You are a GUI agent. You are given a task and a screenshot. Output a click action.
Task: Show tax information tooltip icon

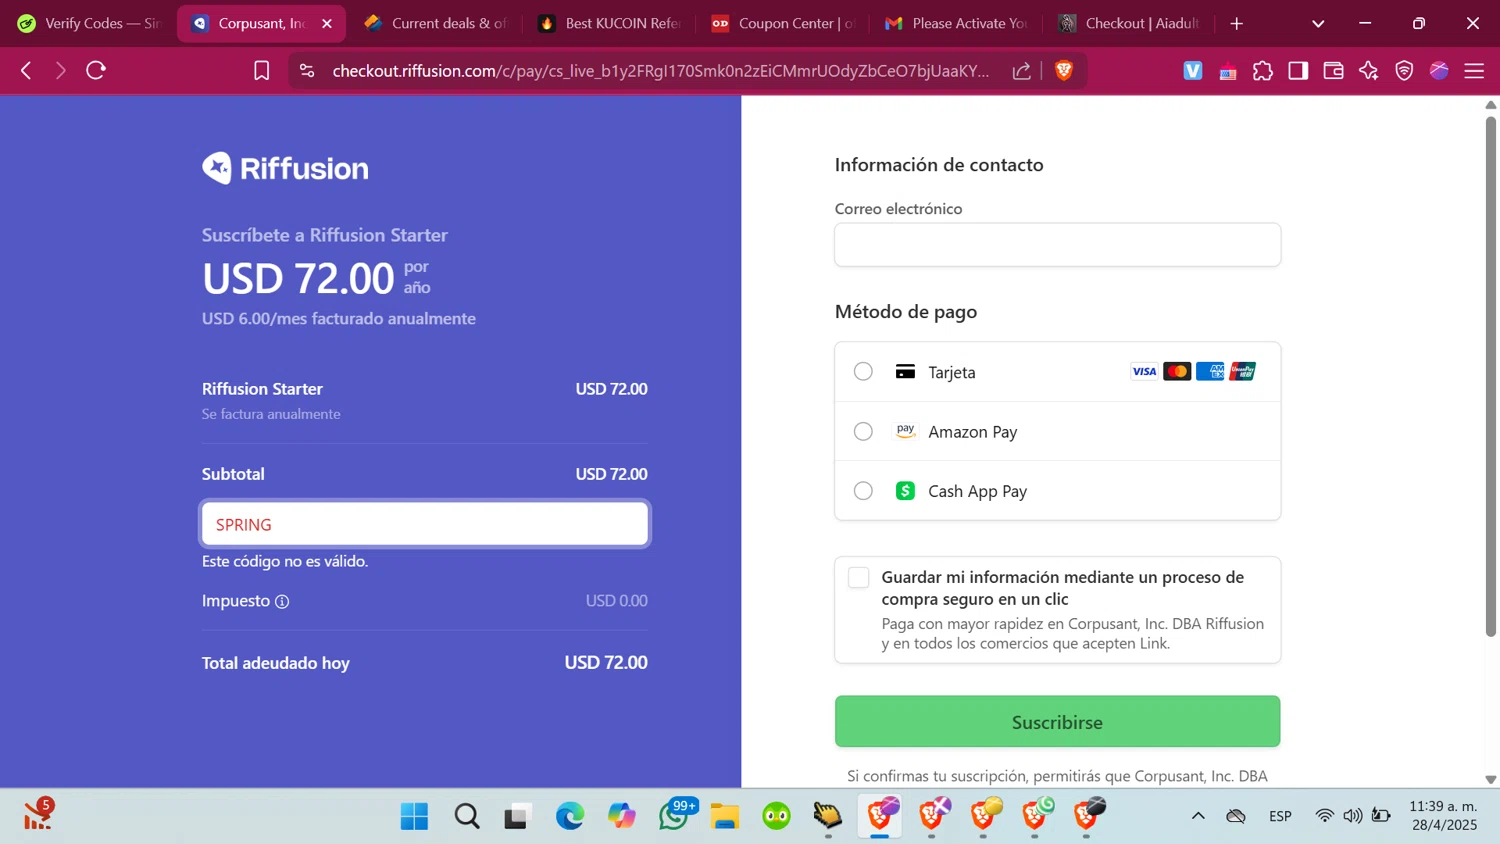point(282,601)
